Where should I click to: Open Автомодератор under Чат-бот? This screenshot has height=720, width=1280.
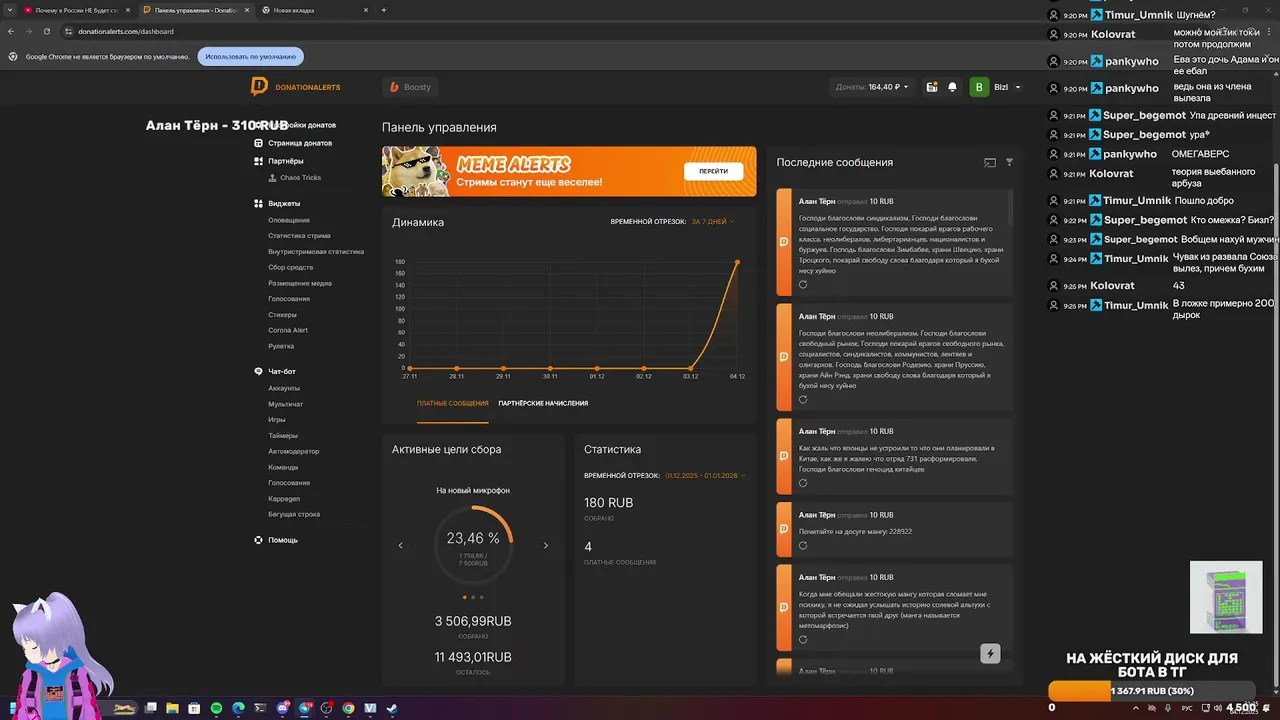click(294, 451)
